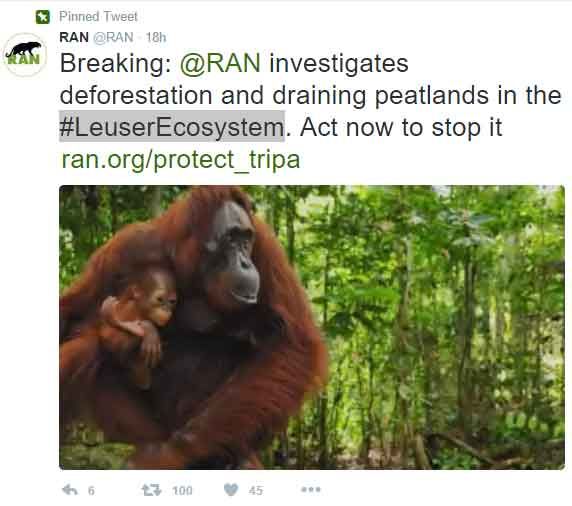Viewport: 572px width, 506px height.
Task: Expand the orangutan photo
Action: 312,327
